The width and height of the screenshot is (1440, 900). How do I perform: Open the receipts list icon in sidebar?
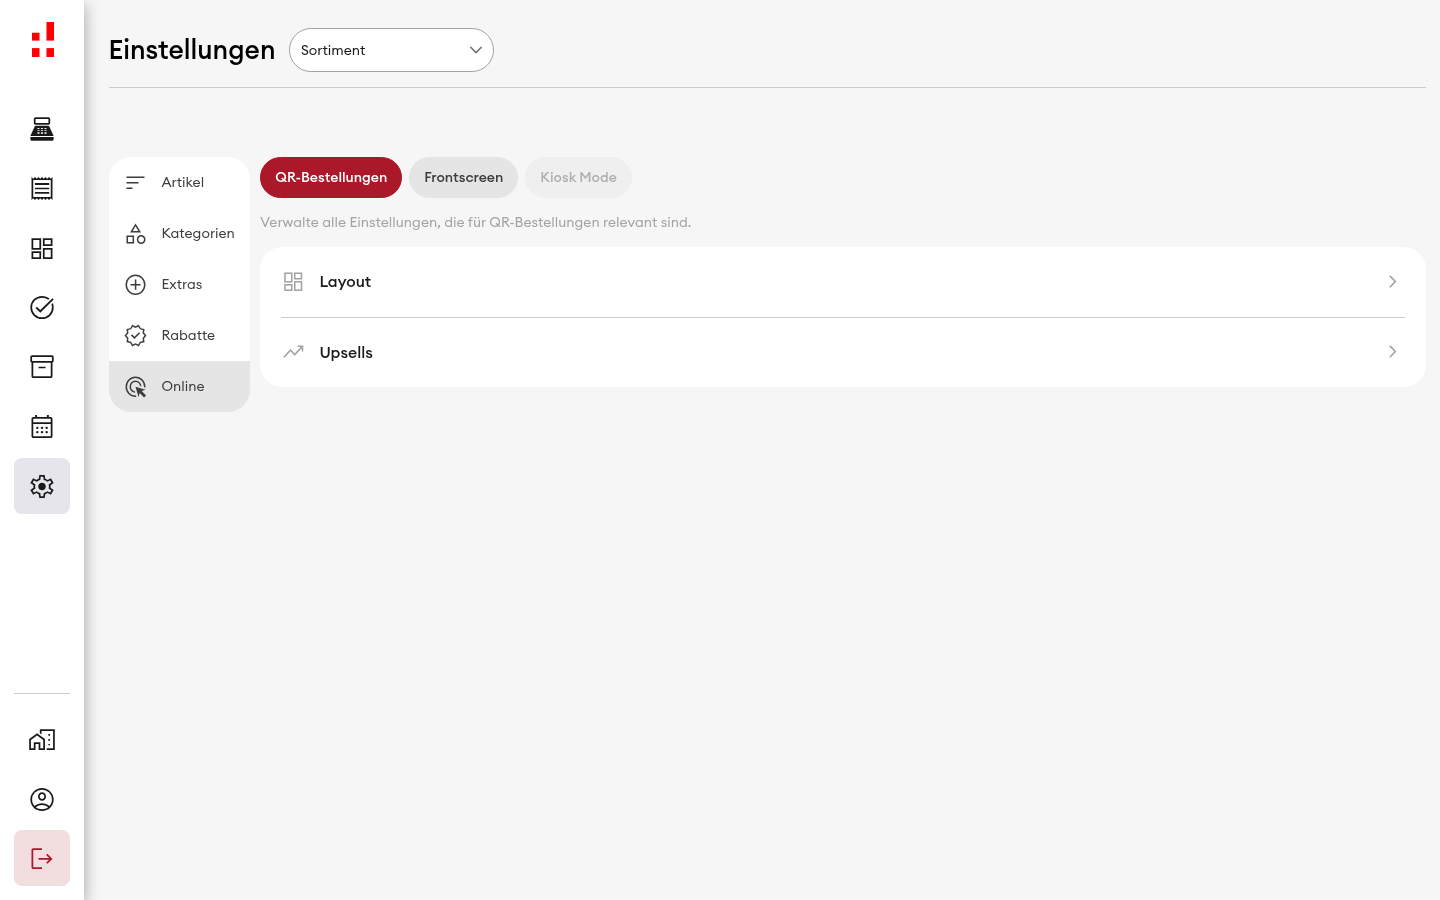coord(42,188)
